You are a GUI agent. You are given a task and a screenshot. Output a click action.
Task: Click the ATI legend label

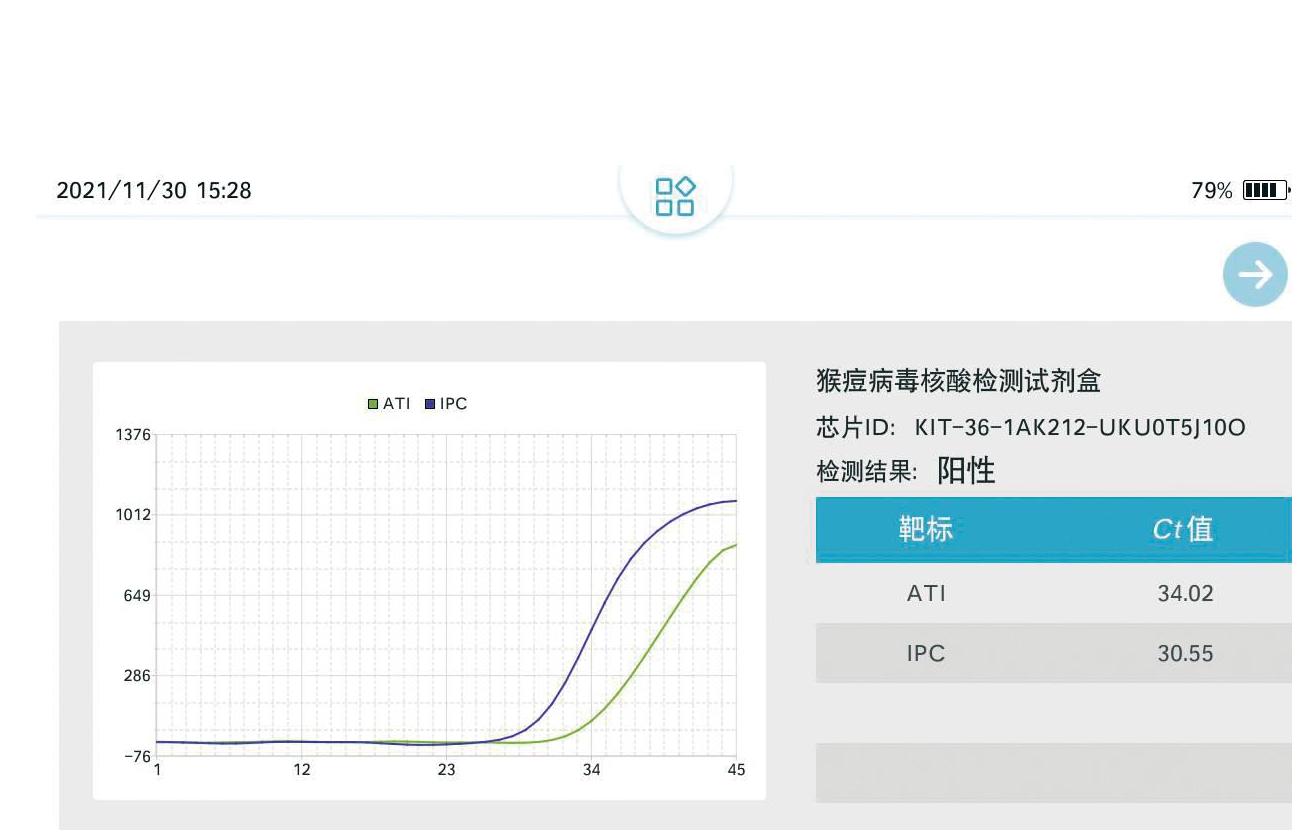[x=397, y=404]
